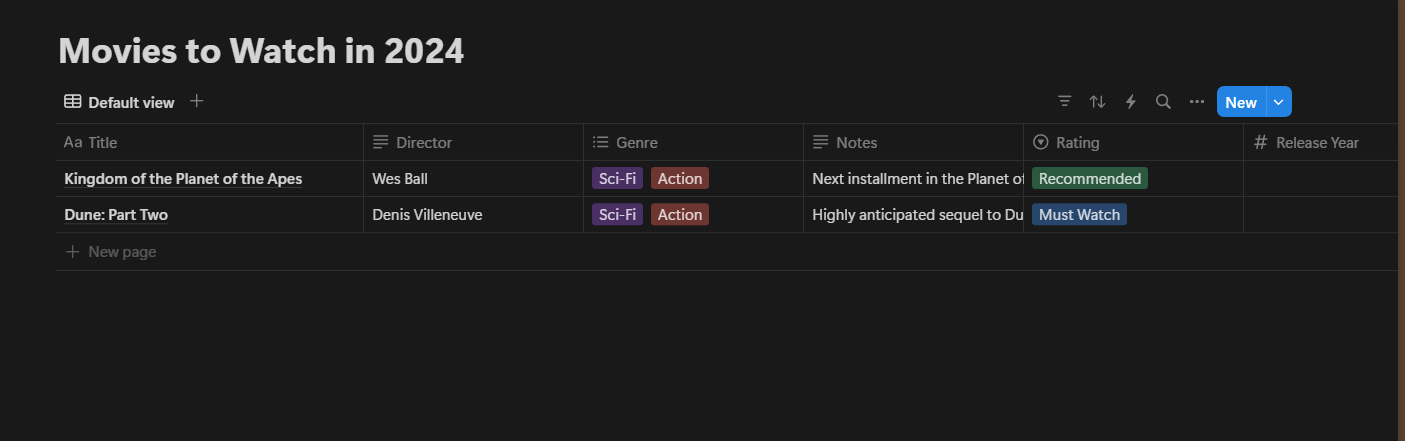Click the blue New button
Image resolution: width=1405 pixels, height=441 pixels.
coord(1241,102)
